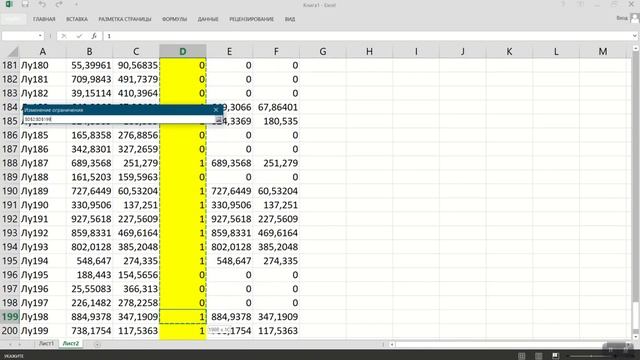Select row 181 header

(9, 65)
